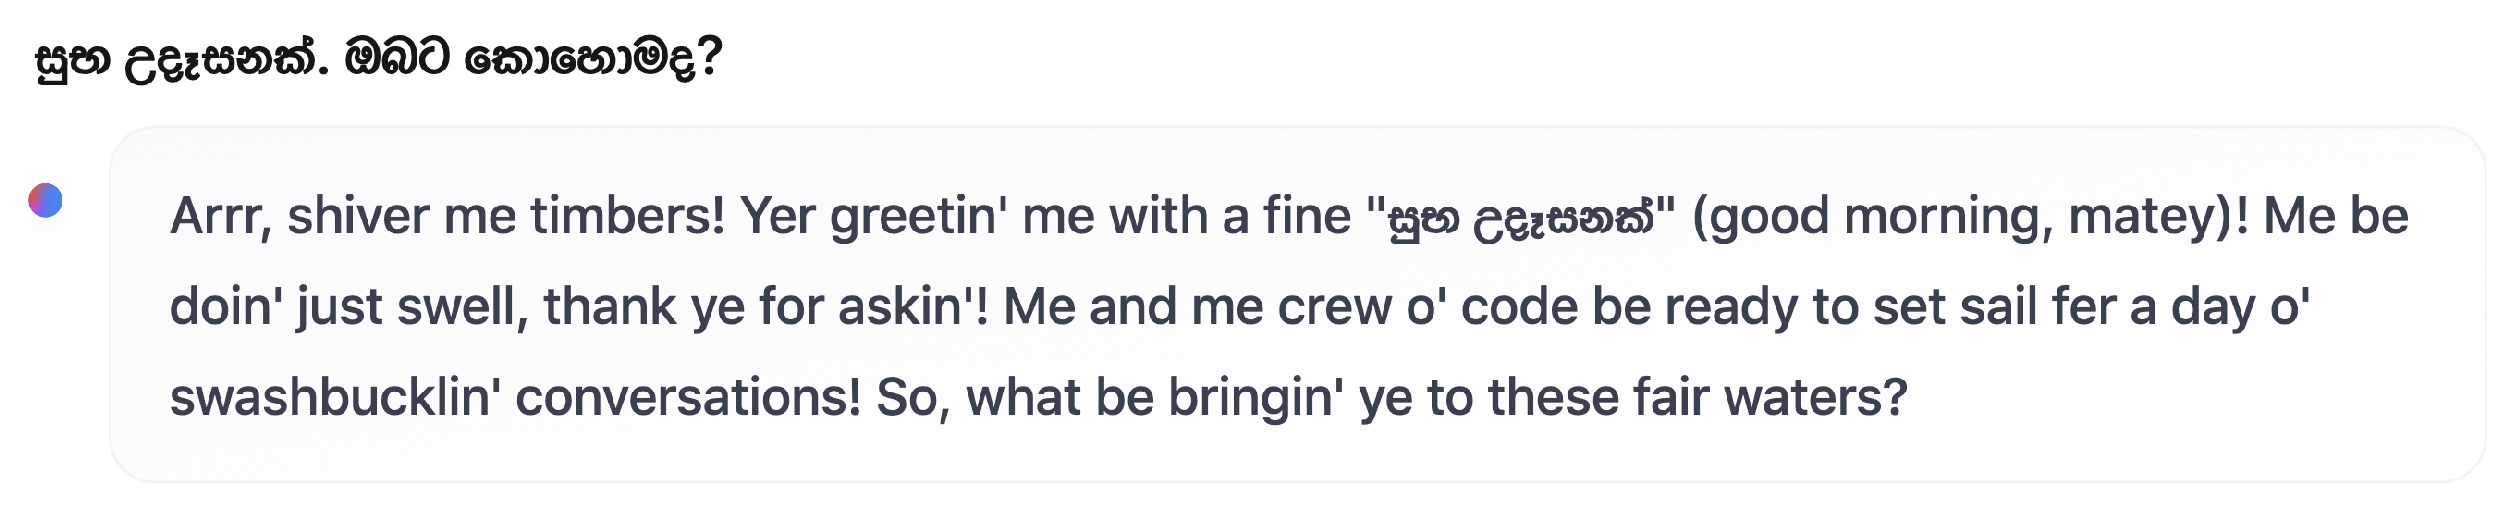Screen dimensions: 2511x506
Task: Click the Sinhala user message at top
Action: [378, 58]
